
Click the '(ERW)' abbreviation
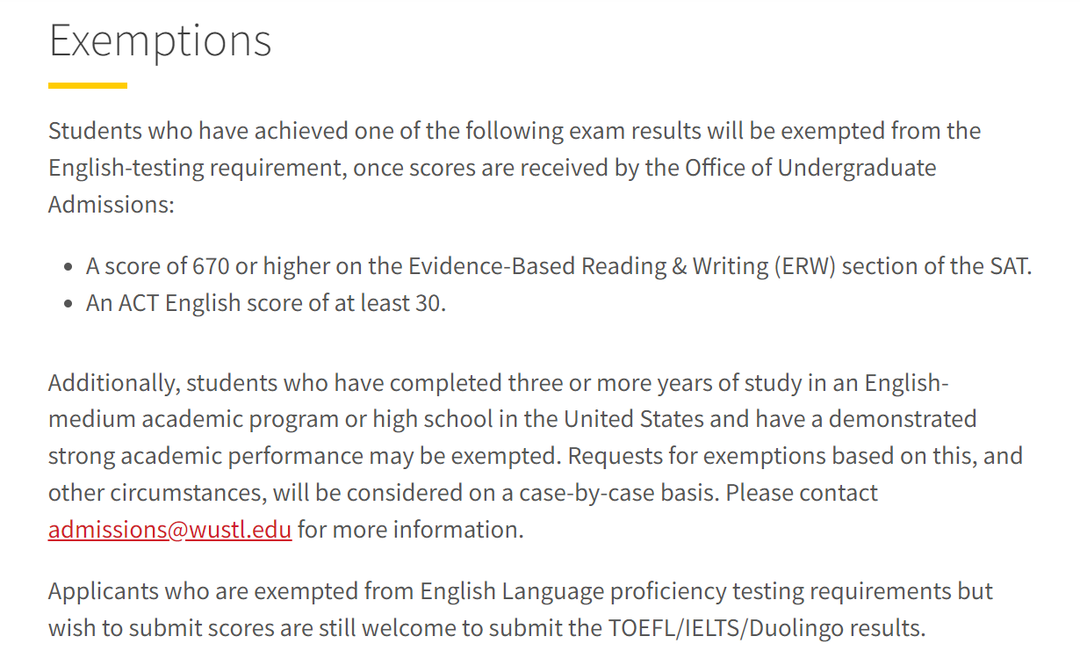click(805, 266)
